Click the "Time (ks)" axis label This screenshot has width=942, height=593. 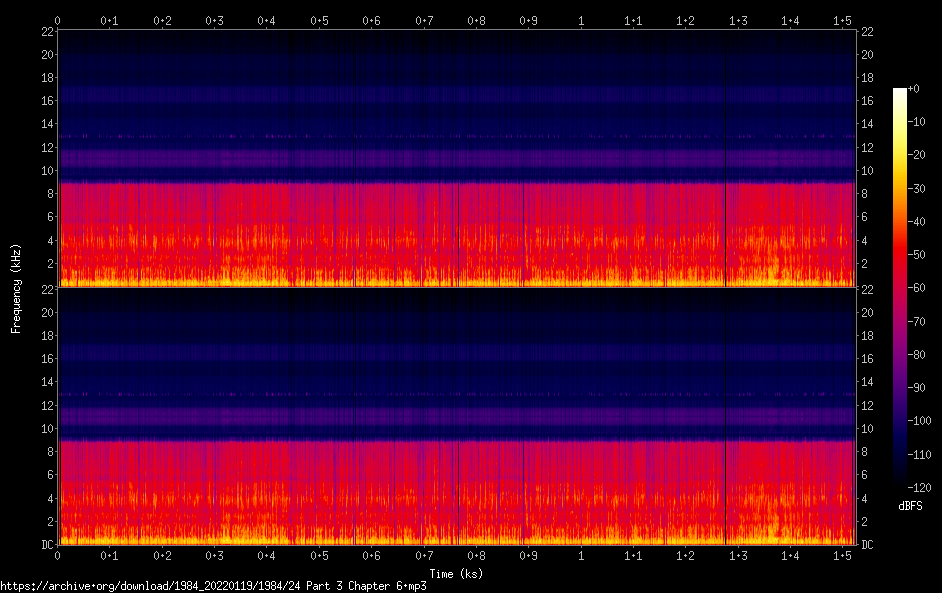(x=456, y=573)
